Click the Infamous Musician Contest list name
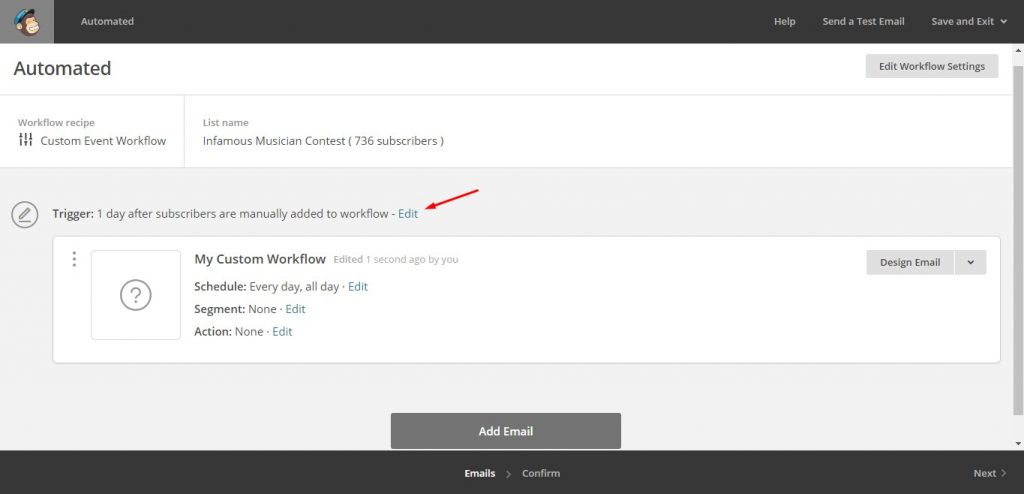This screenshot has height=494, width=1024. [323, 140]
